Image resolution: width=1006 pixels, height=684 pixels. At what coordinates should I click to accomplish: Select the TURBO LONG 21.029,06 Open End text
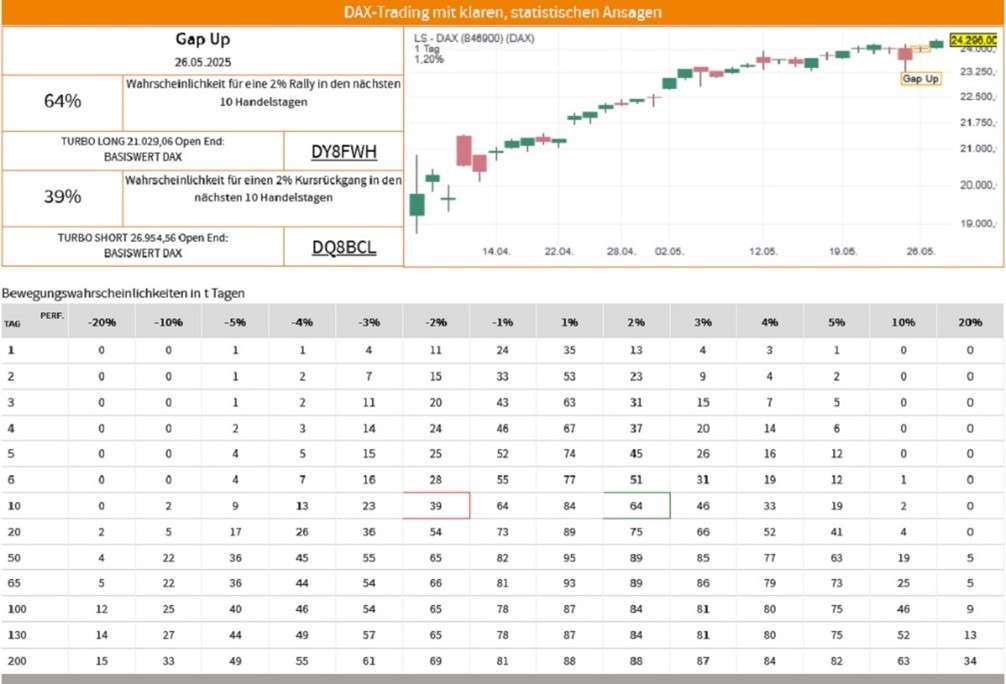click(142, 141)
